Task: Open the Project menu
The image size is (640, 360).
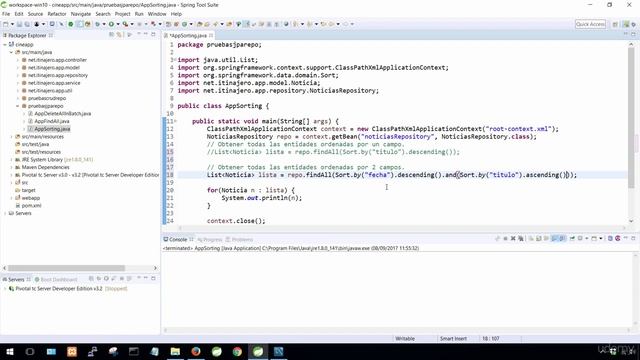Action: [x=122, y=14]
